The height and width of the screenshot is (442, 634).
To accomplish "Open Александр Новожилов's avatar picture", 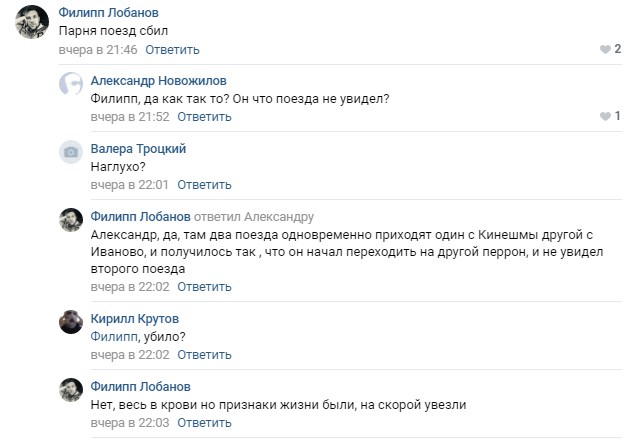I will pyautogui.click(x=71, y=84).
